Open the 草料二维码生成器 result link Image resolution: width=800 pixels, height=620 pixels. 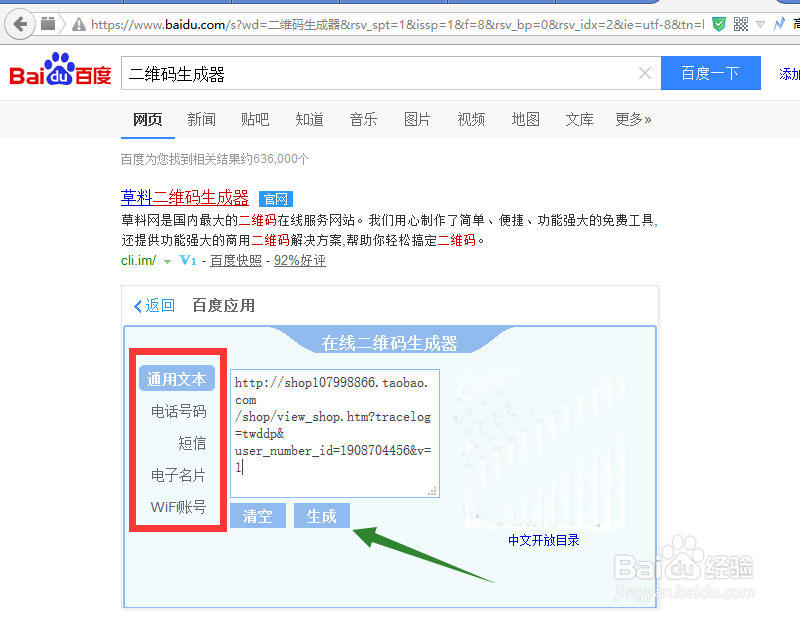click(185, 197)
